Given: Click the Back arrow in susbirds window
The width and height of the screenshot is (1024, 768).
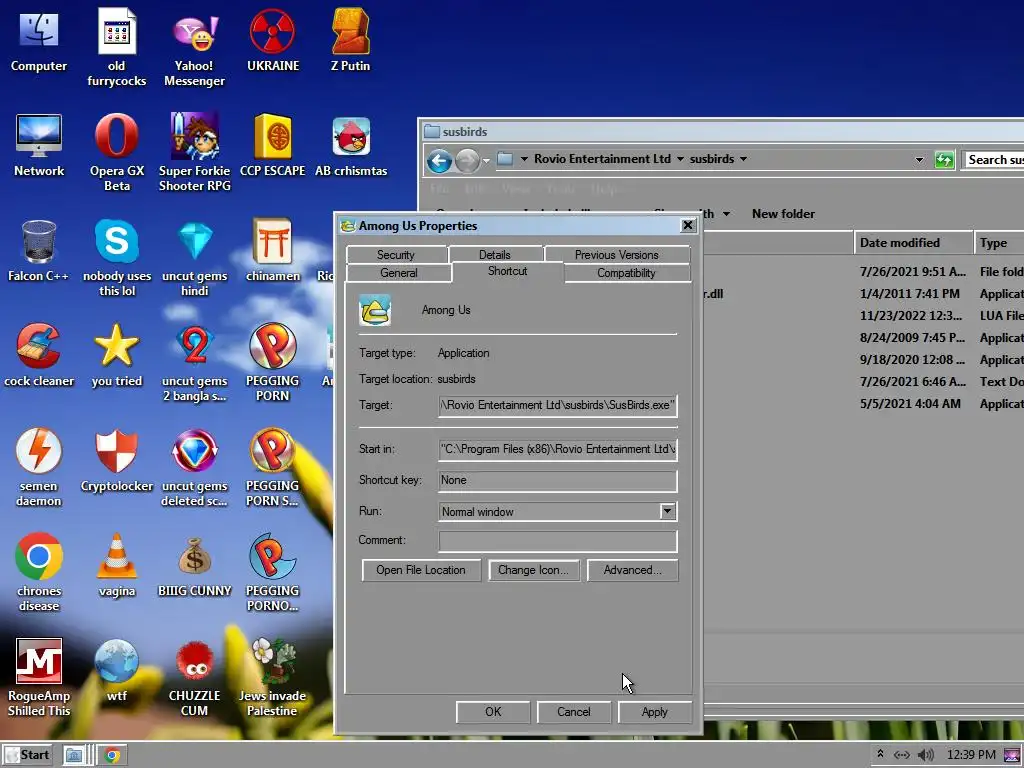Looking at the screenshot, I should tap(440, 160).
